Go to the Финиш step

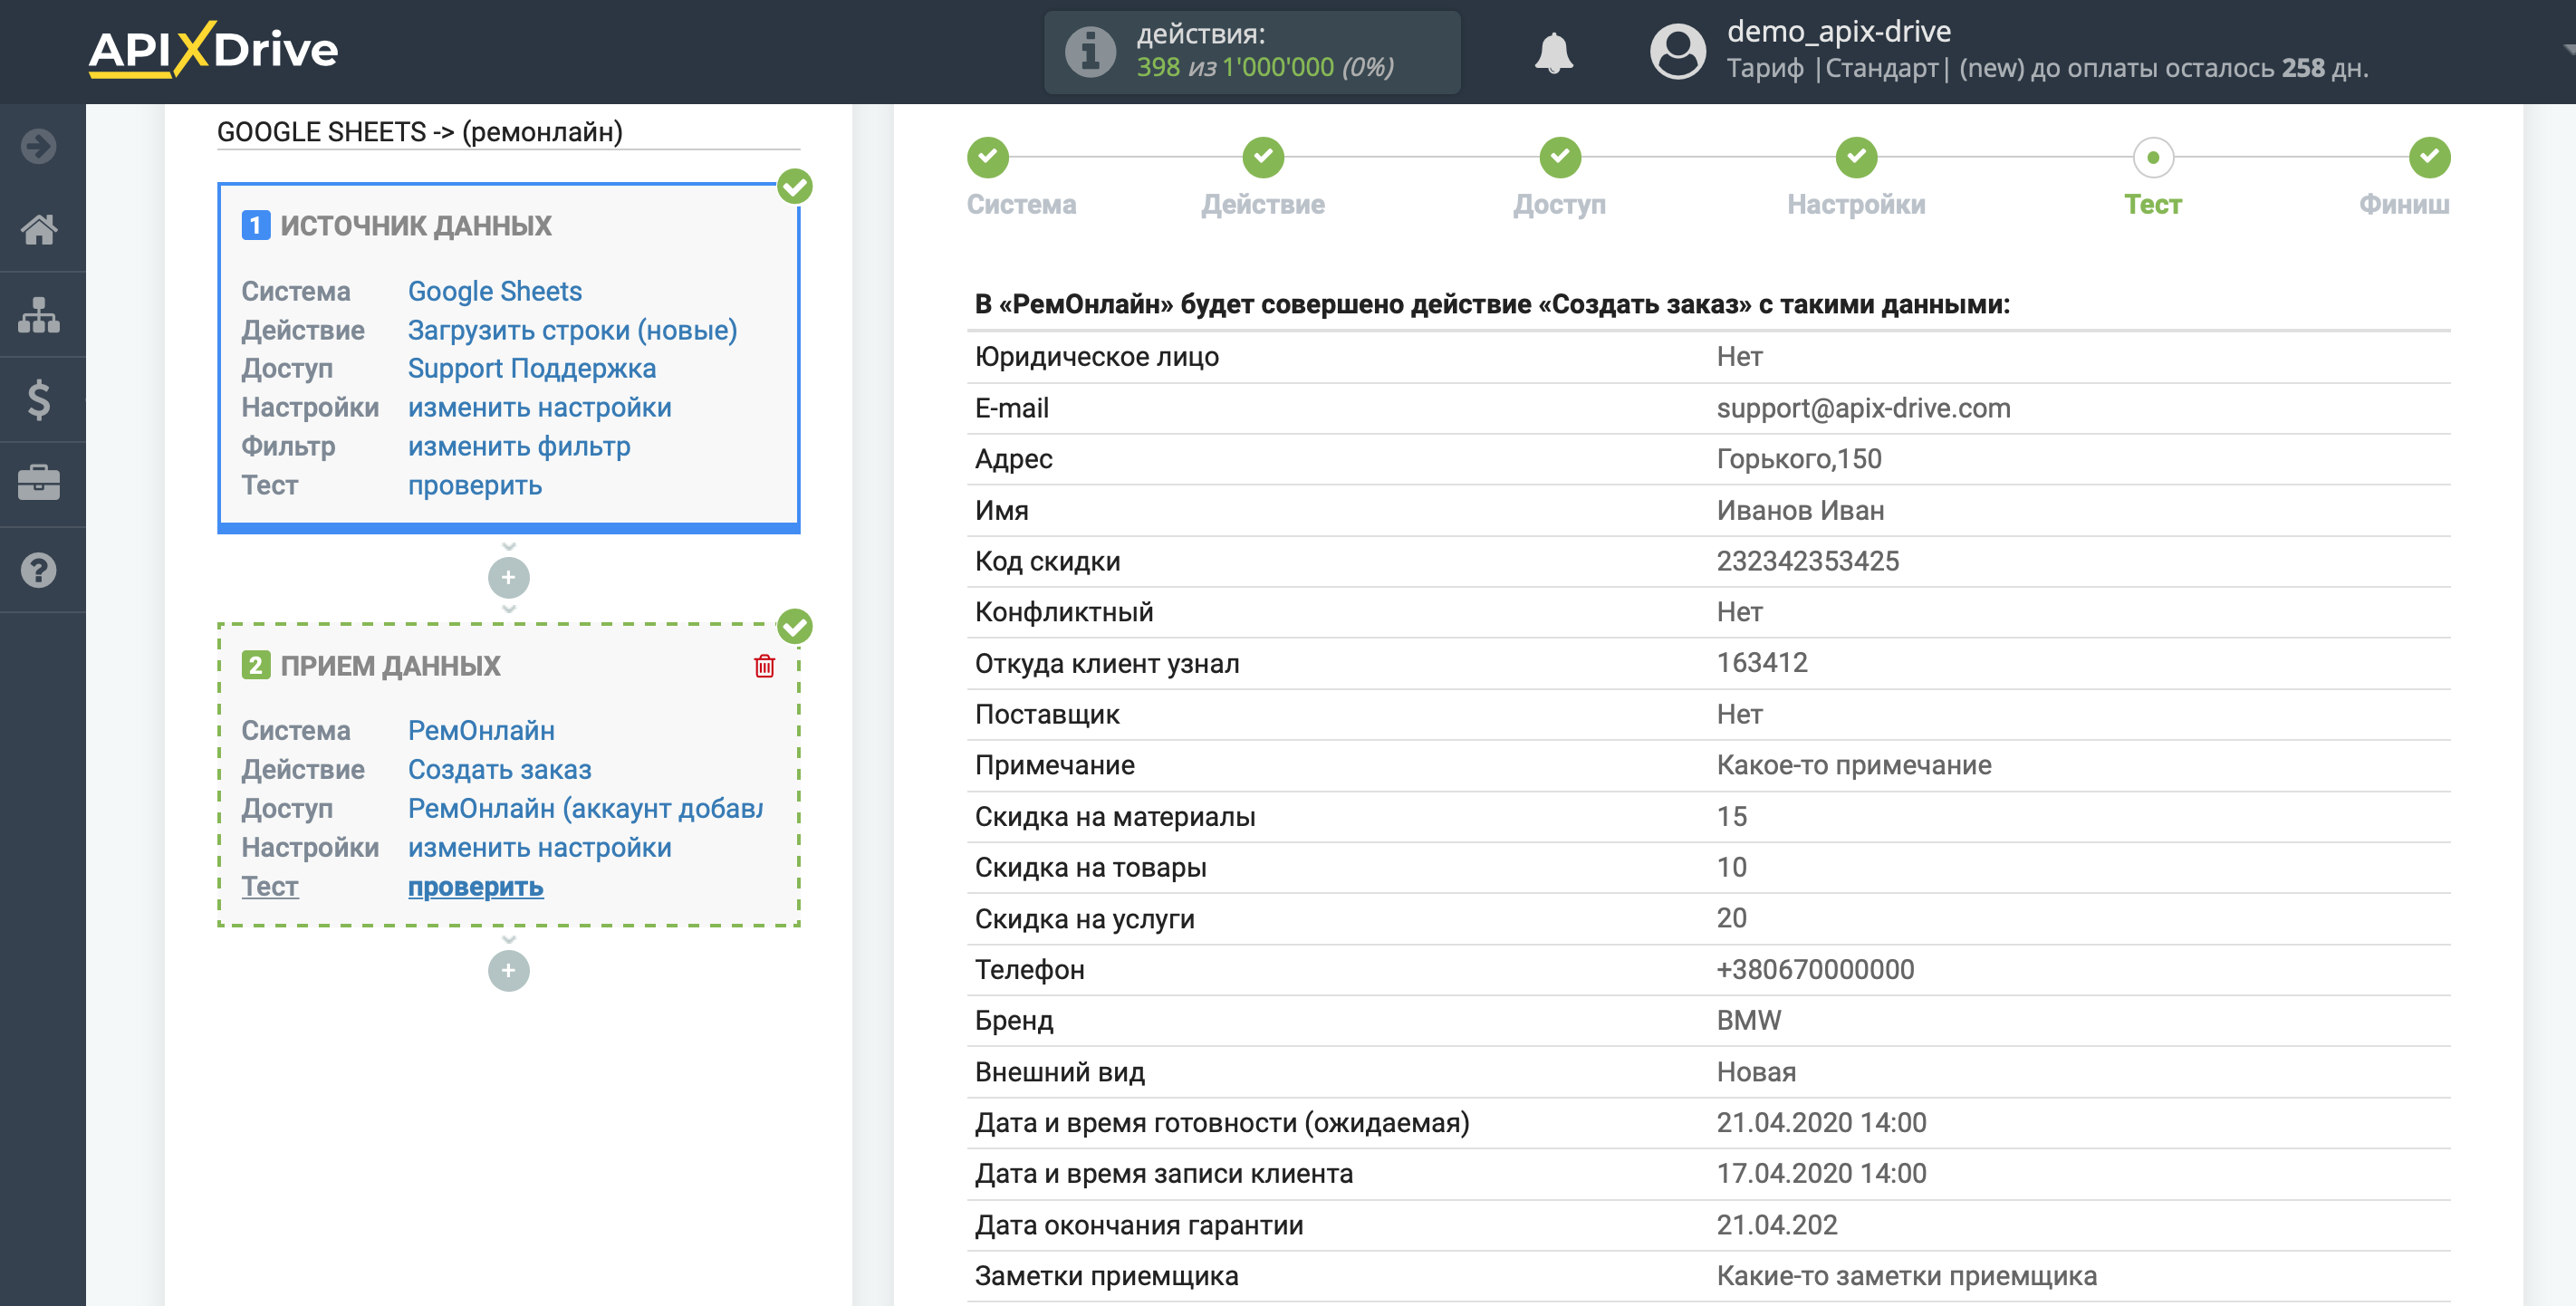click(2429, 157)
